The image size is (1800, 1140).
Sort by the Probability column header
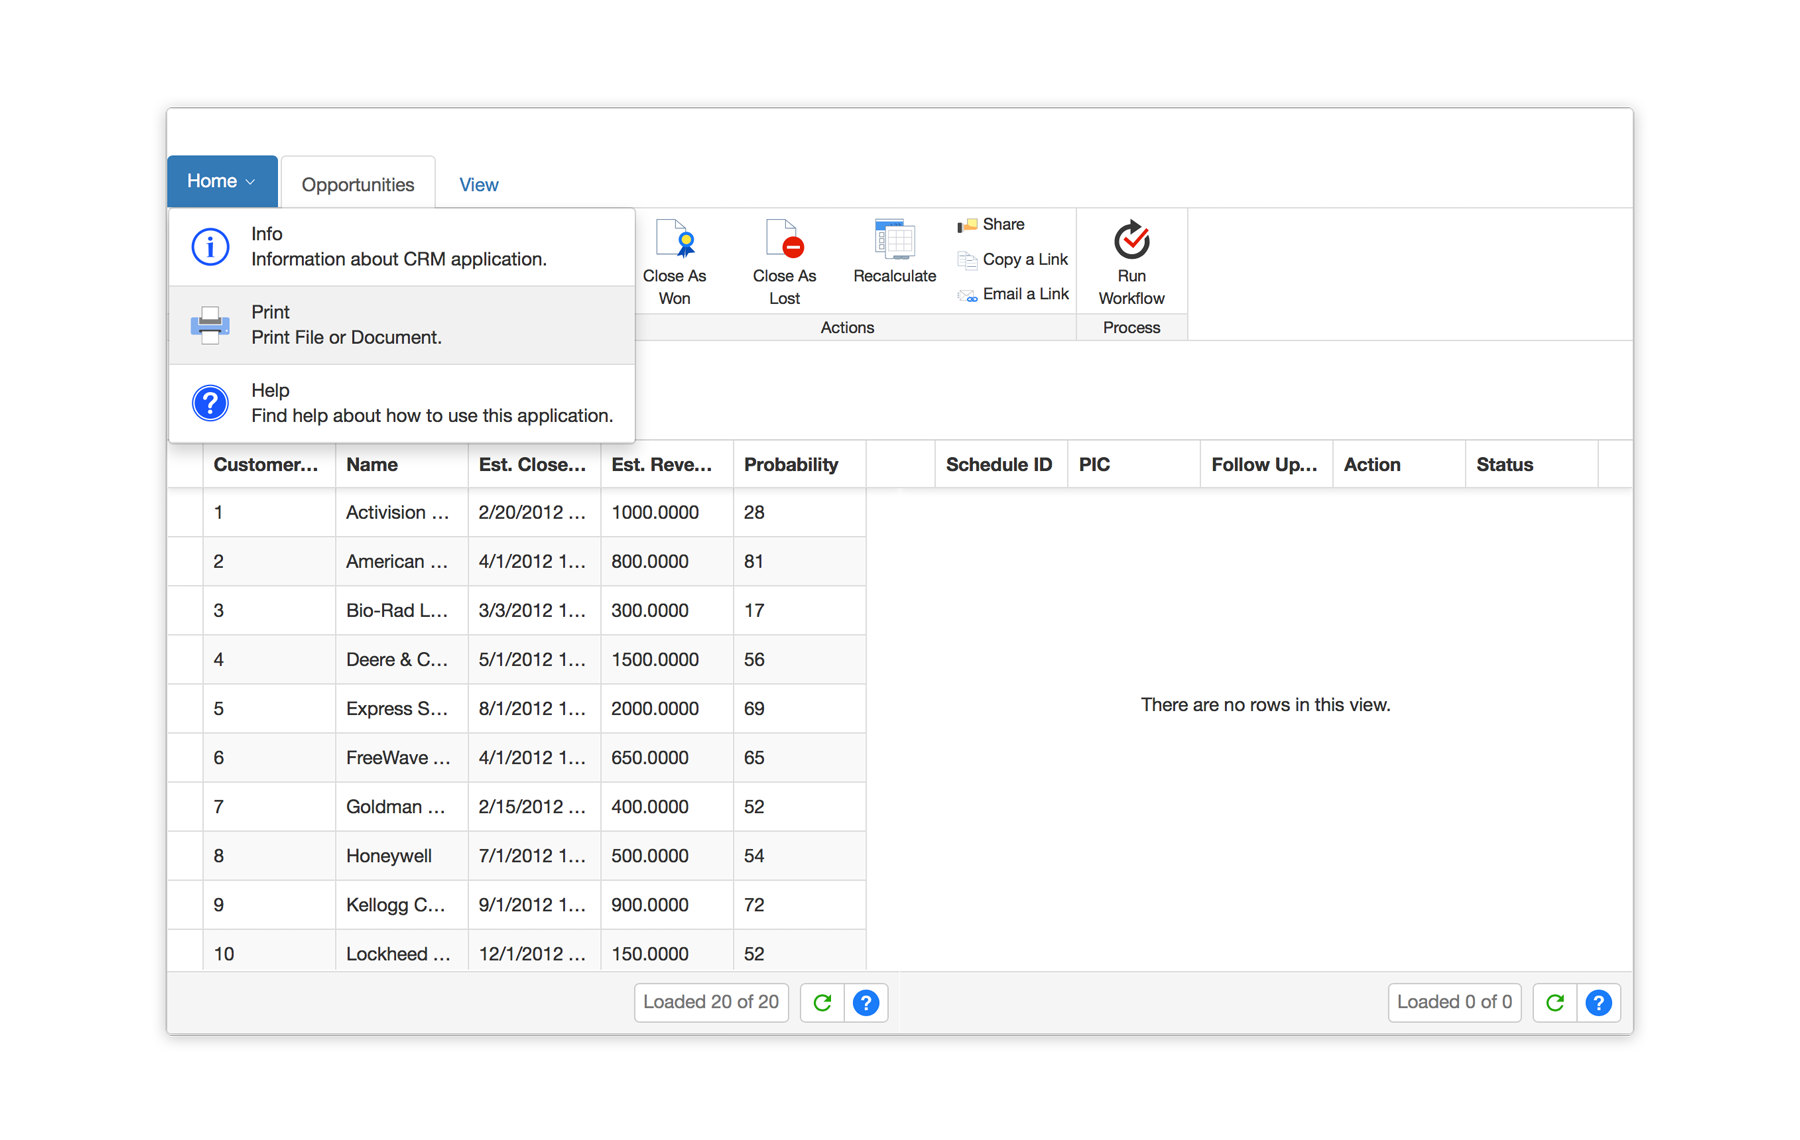[791, 465]
